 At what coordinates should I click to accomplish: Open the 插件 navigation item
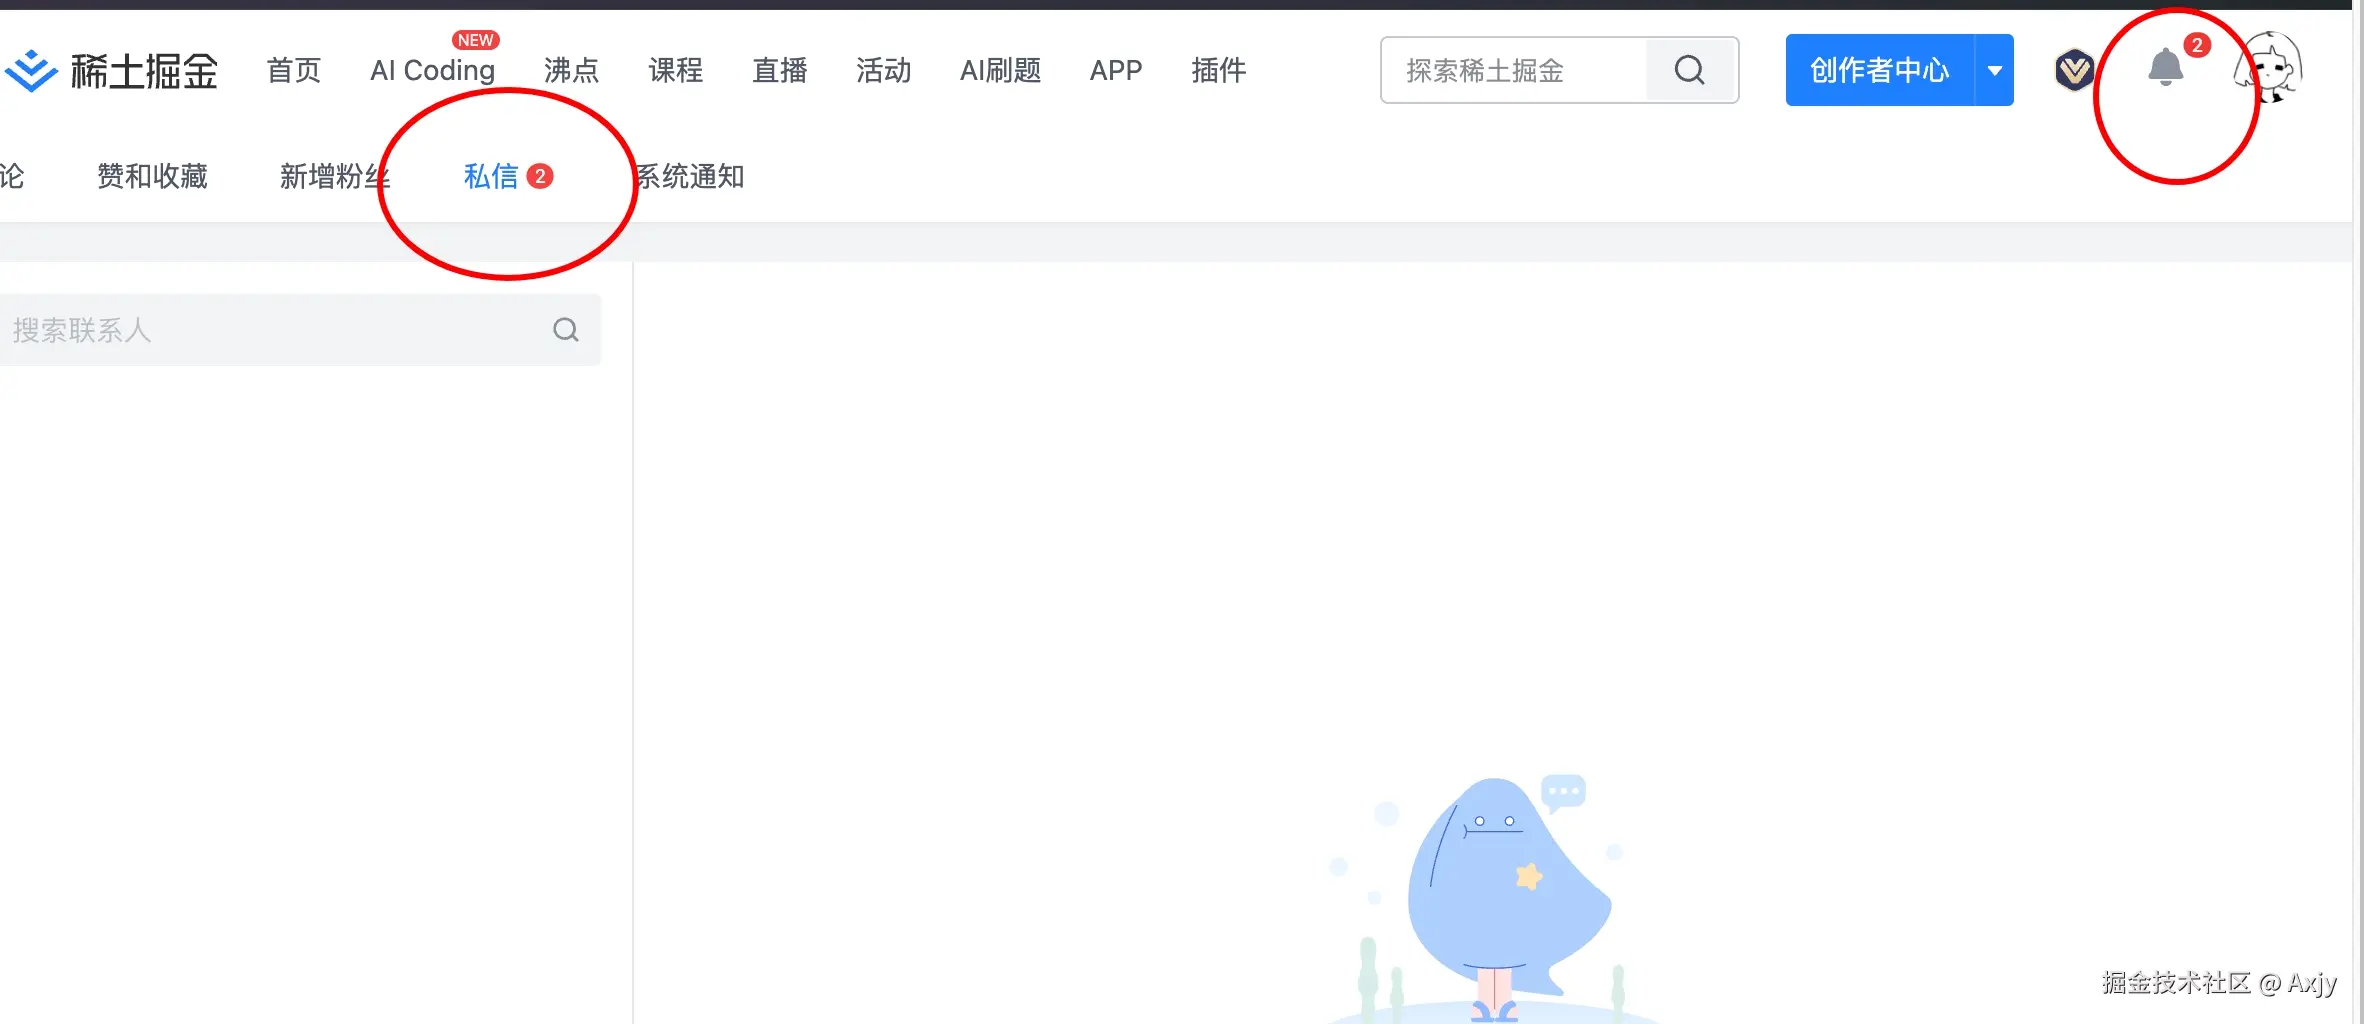coord(1219,70)
